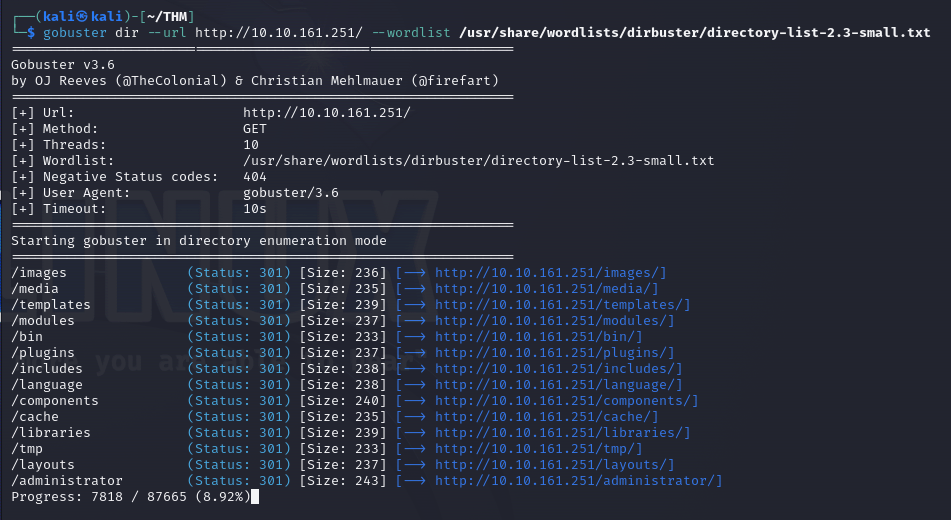Click the /images path result
Viewport: 951px width, 520px height.
pyautogui.click(x=39, y=273)
